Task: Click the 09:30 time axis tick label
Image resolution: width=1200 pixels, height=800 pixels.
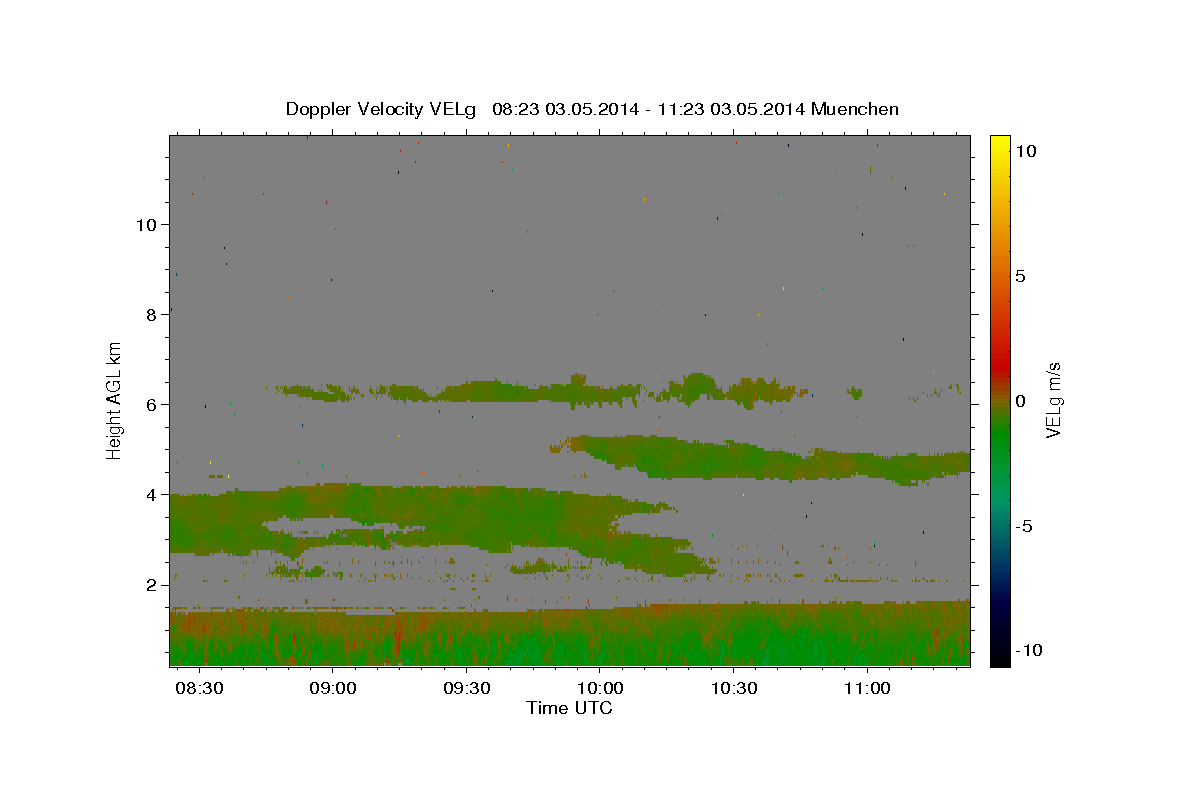Action: (x=466, y=689)
